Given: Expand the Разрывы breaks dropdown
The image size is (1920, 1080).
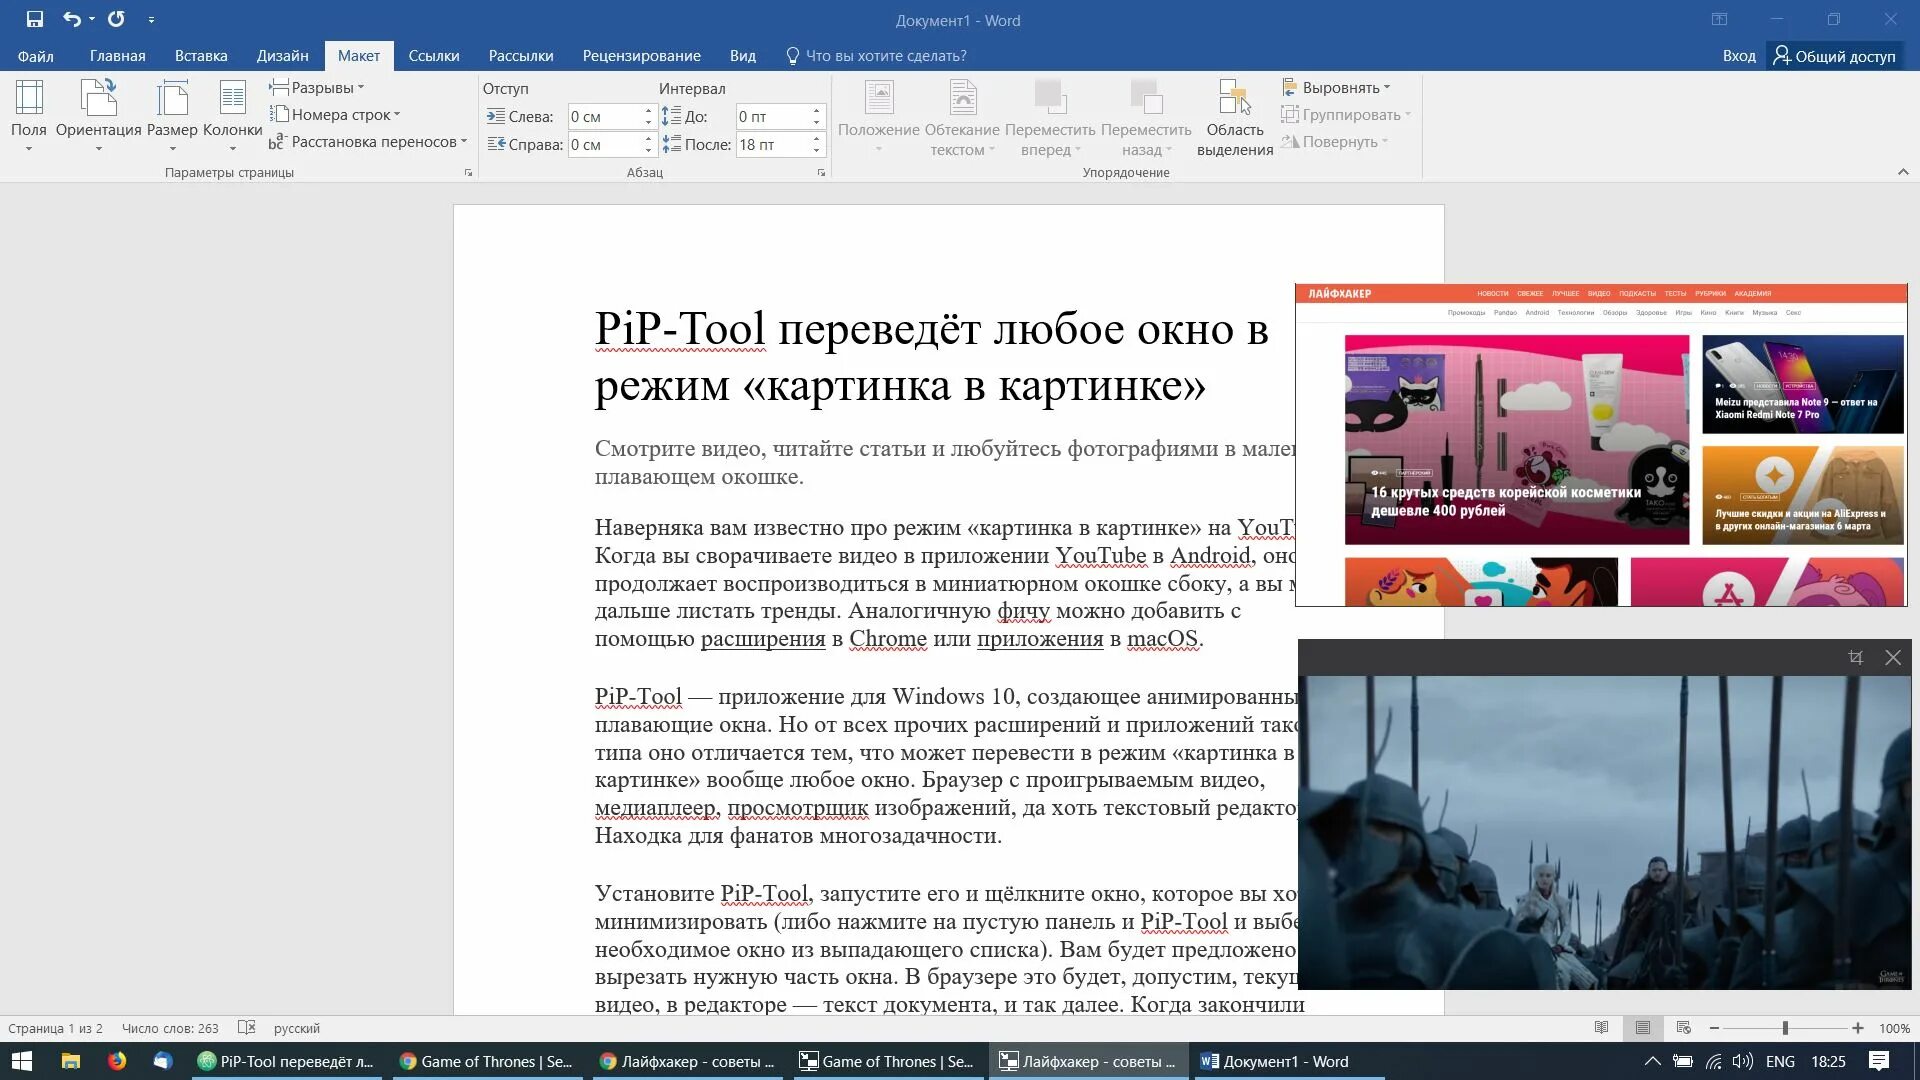Looking at the screenshot, I should (320, 88).
